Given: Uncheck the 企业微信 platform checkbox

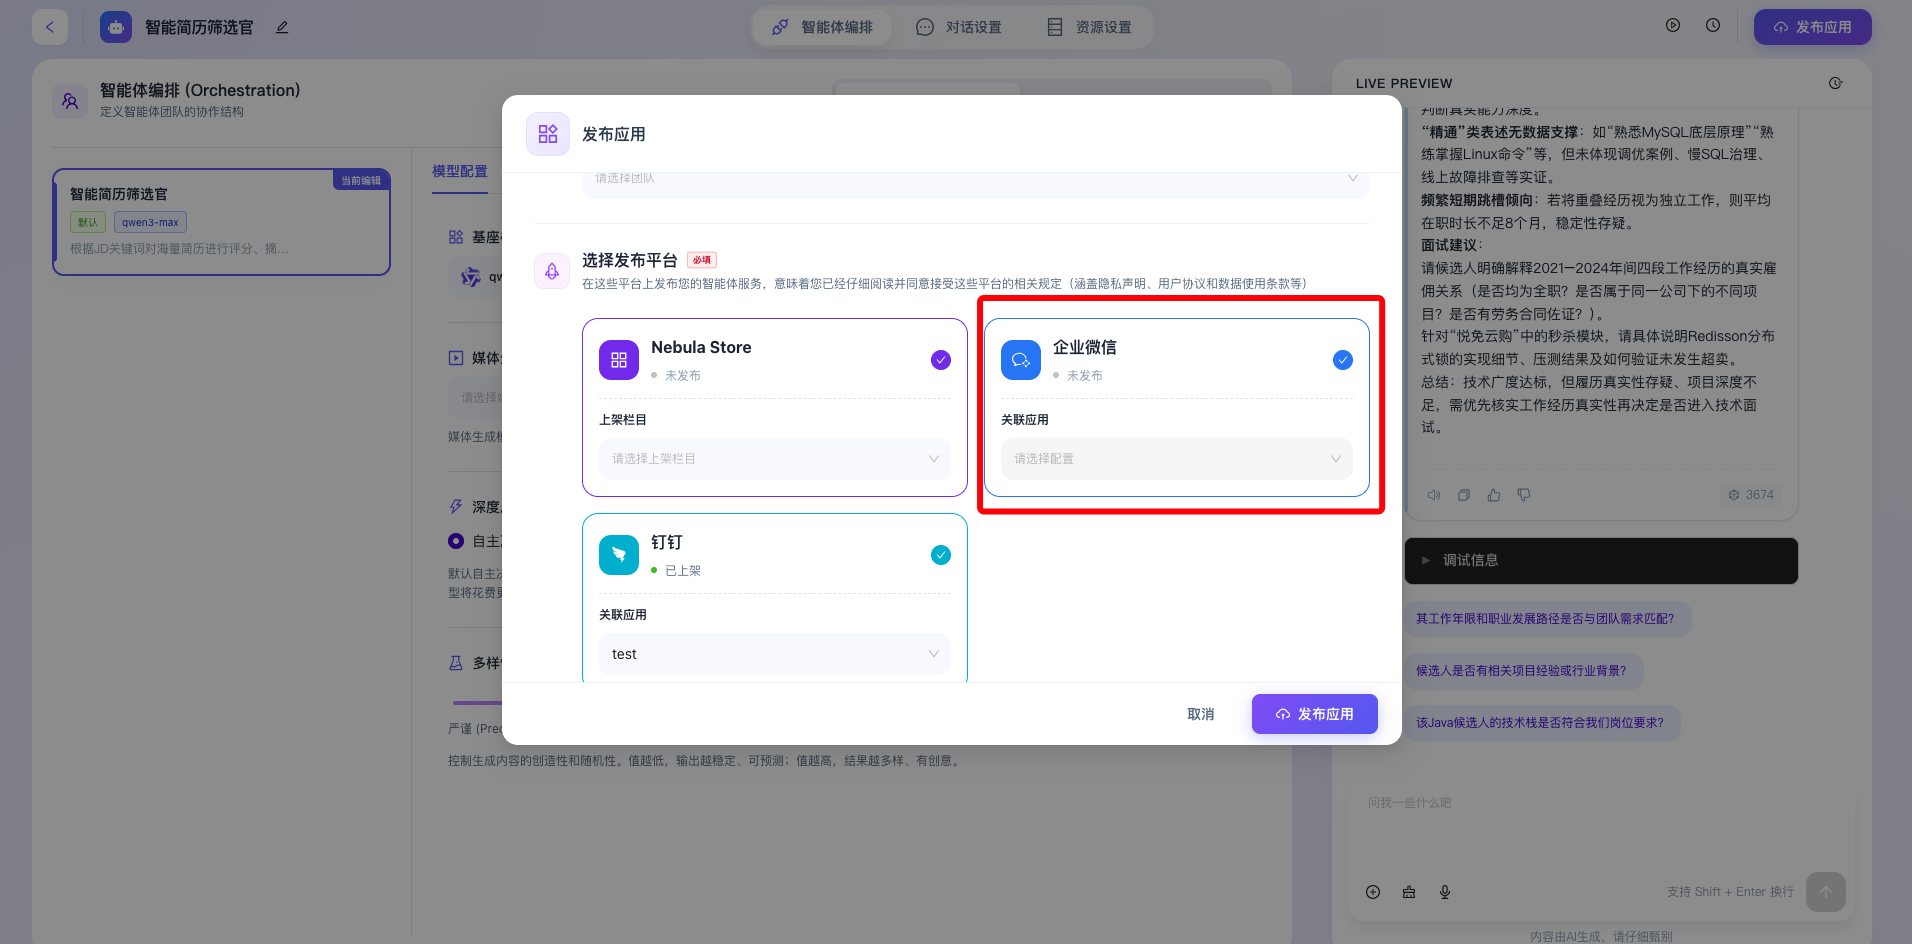Looking at the screenshot, I should (x=1342, y=360).
